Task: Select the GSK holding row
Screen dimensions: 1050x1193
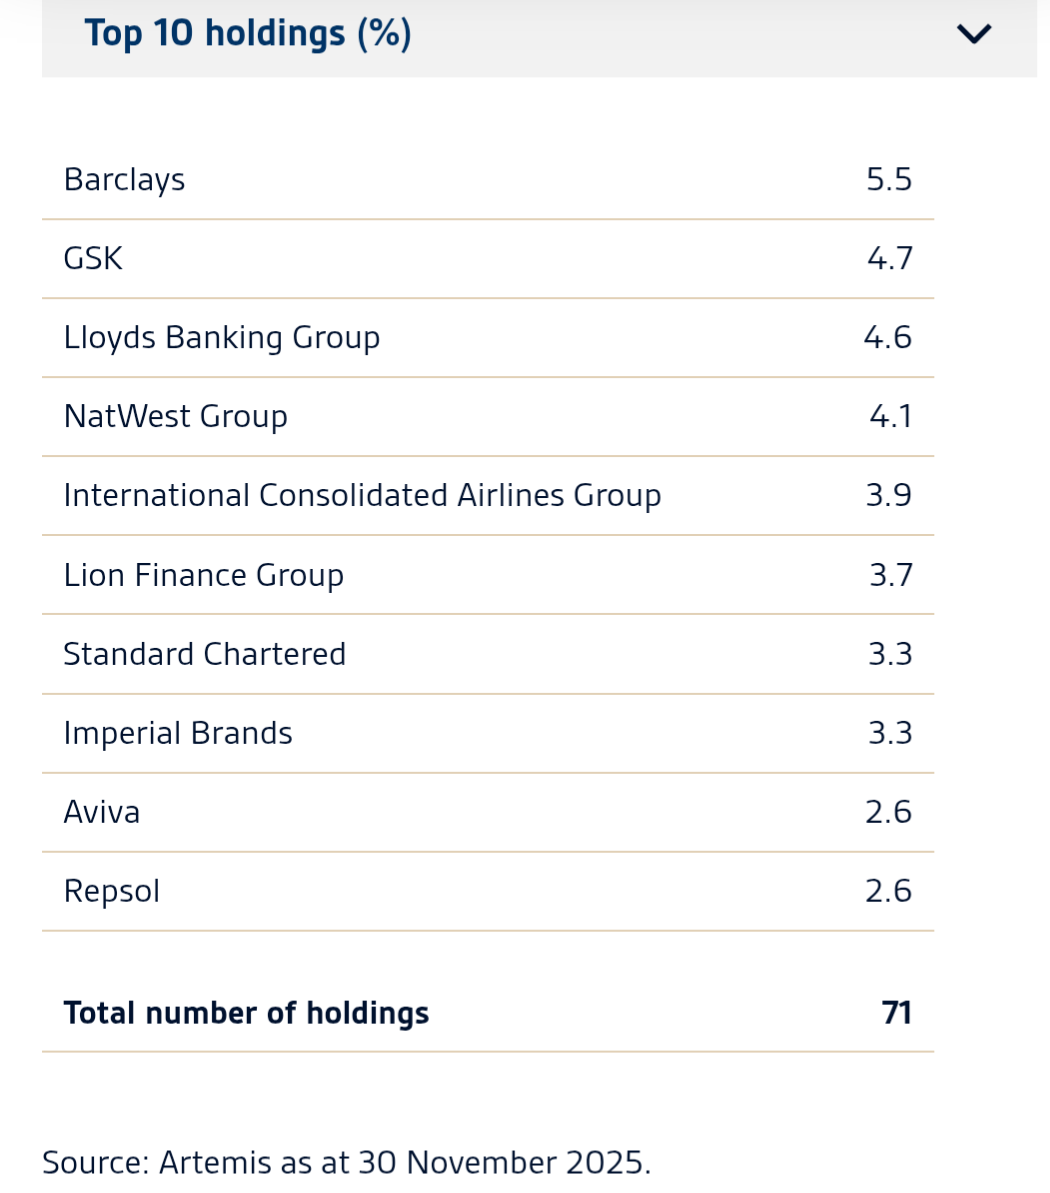Action: click(488, 259)
